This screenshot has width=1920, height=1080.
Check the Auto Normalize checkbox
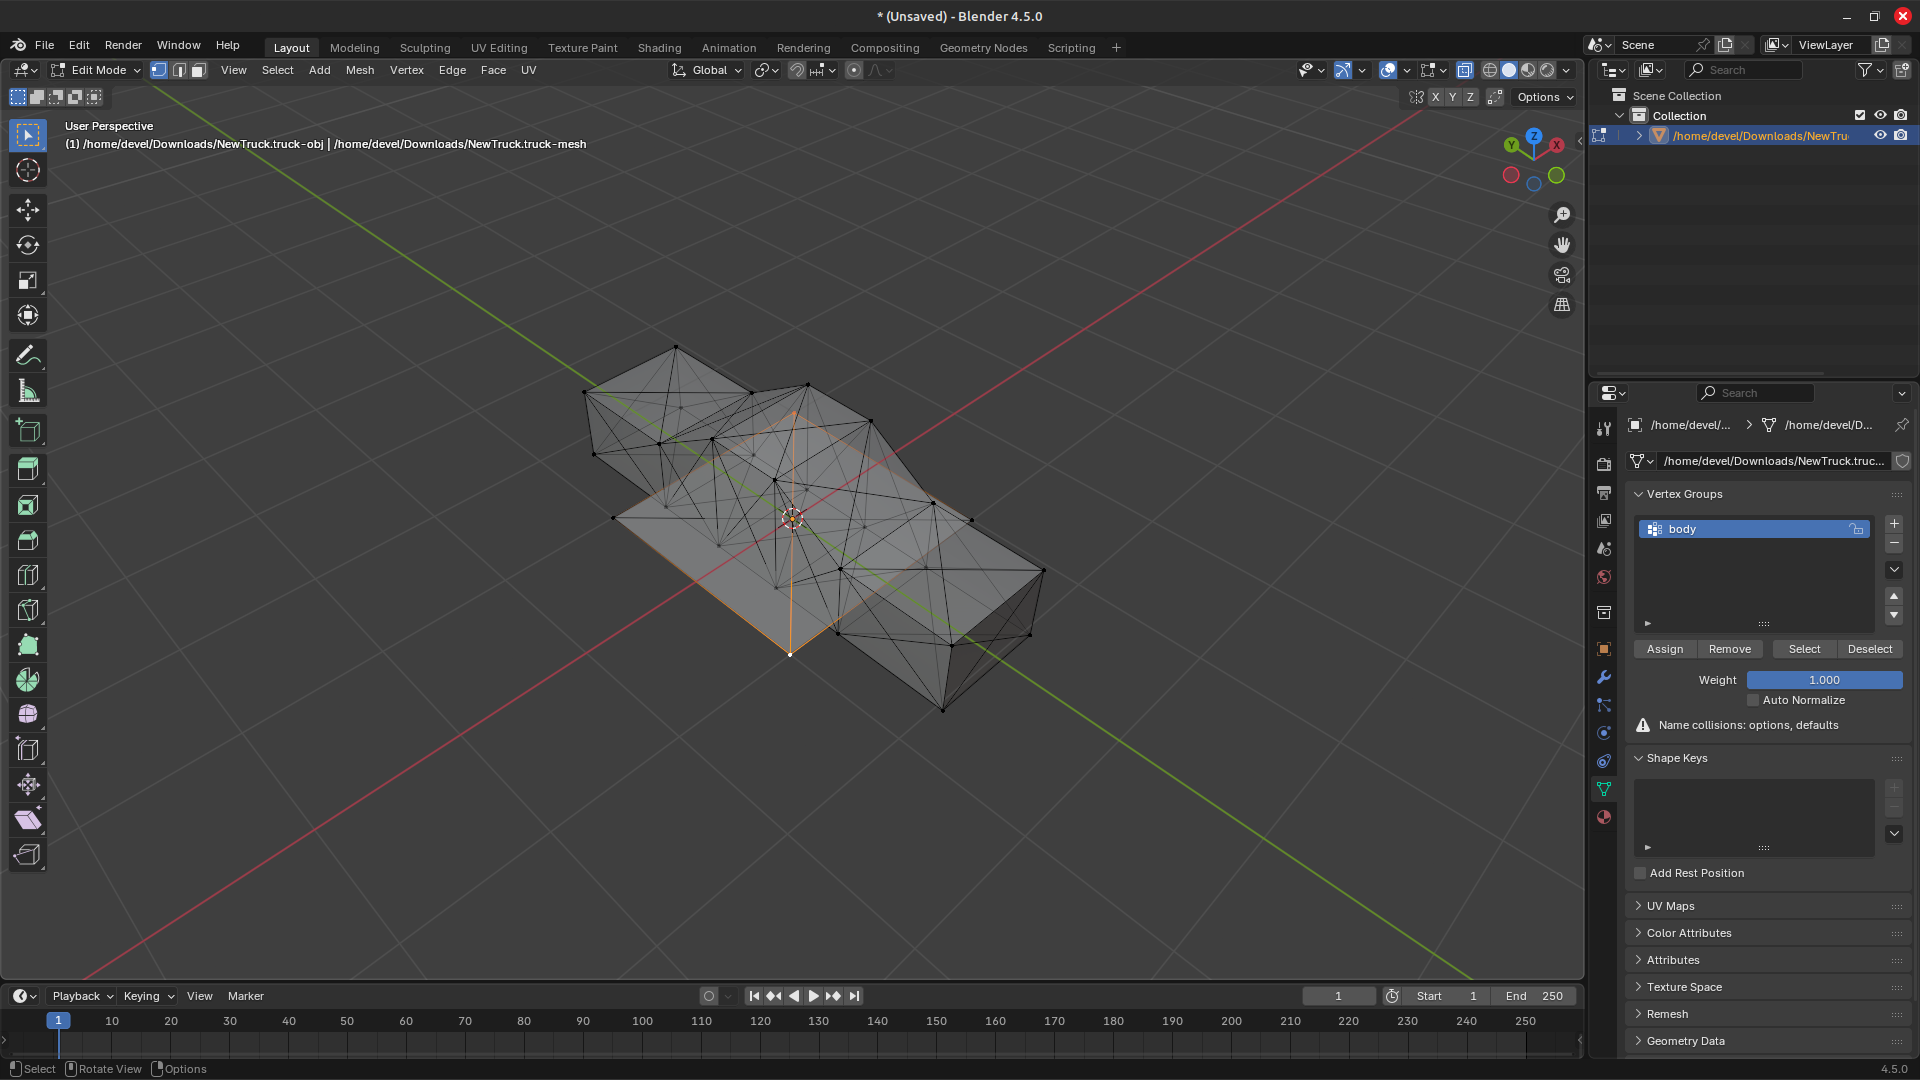click(x=1753, y=700)
